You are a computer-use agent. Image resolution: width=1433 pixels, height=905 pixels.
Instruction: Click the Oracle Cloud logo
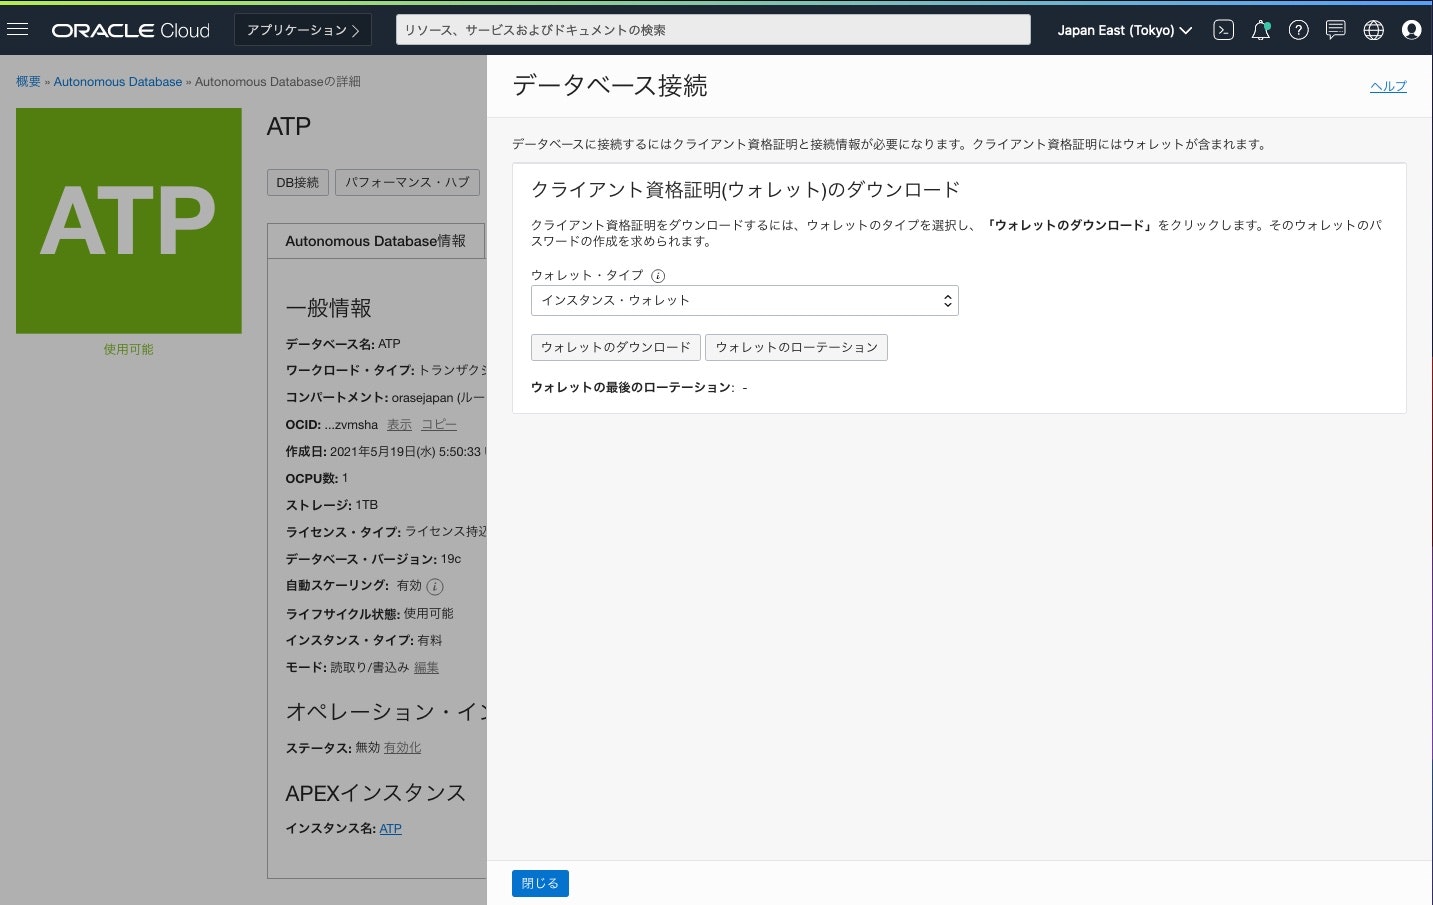(x=130, y=29)
